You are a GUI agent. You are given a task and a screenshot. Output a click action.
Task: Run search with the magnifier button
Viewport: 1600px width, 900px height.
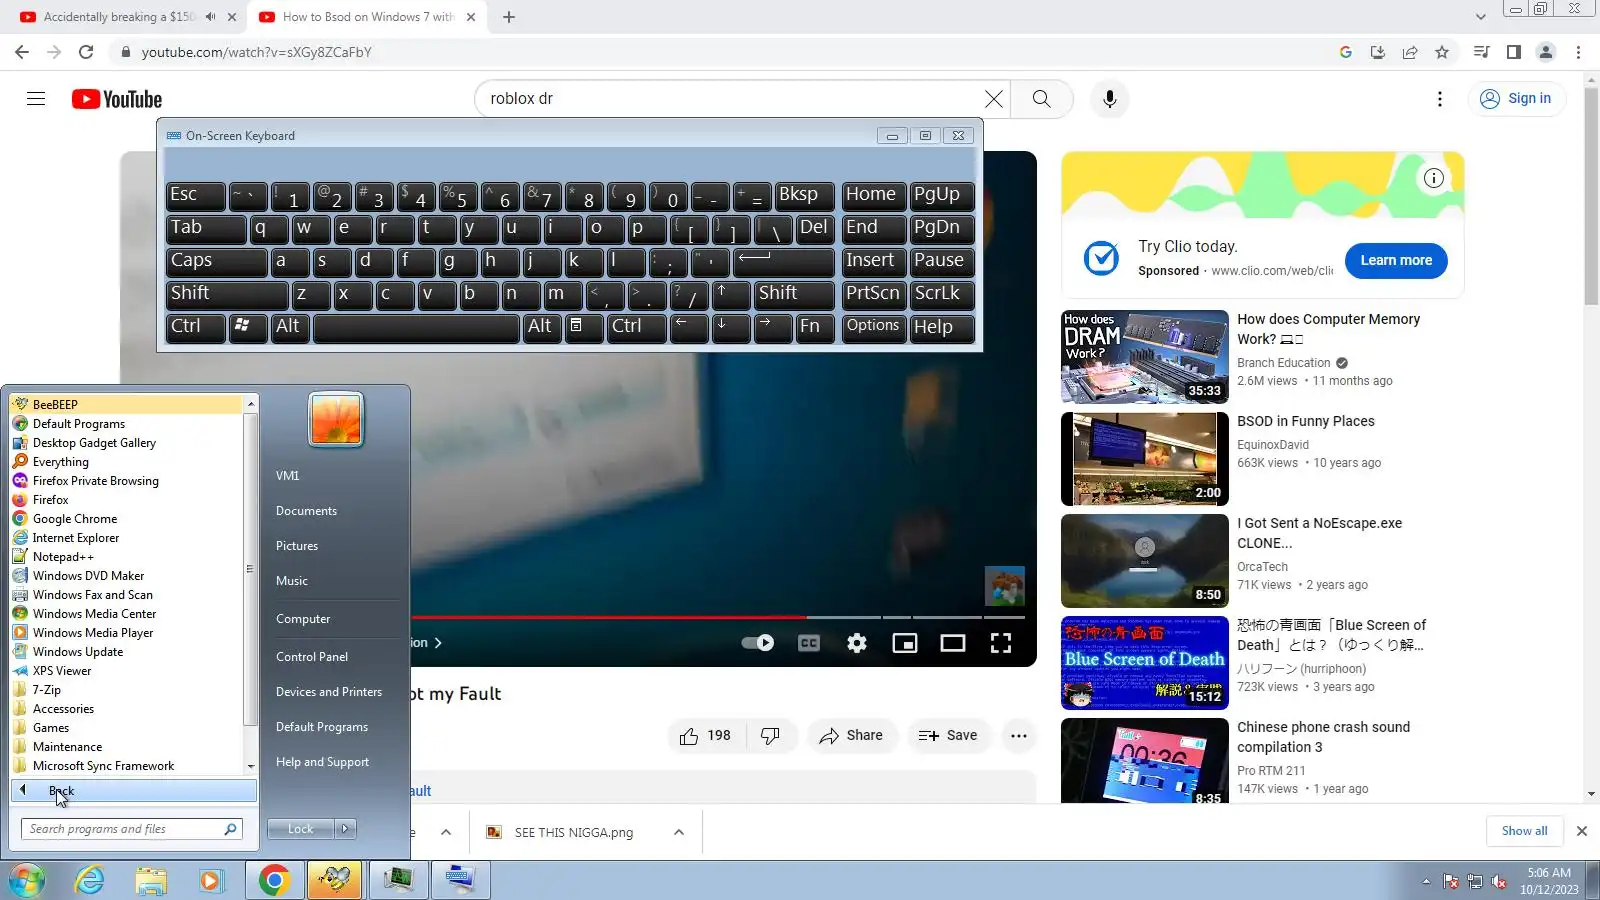(x=1041, y=98)
